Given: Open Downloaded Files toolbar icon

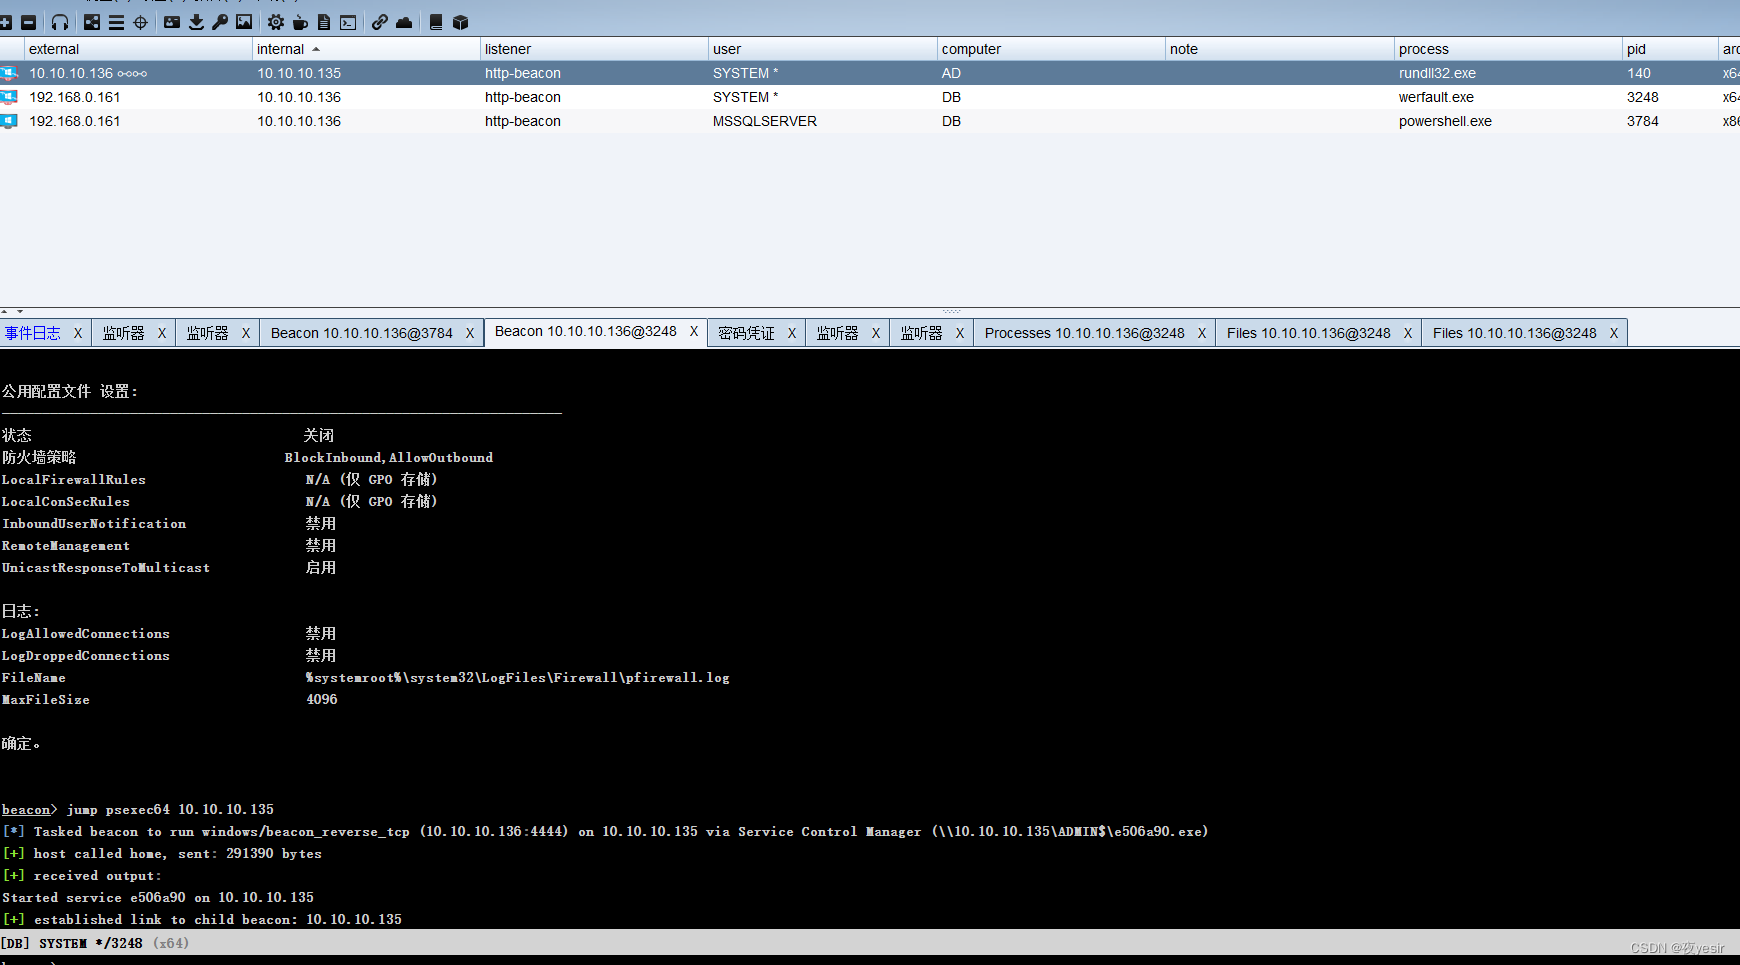Looking at the screenshot, I should [x=196, y=22].
